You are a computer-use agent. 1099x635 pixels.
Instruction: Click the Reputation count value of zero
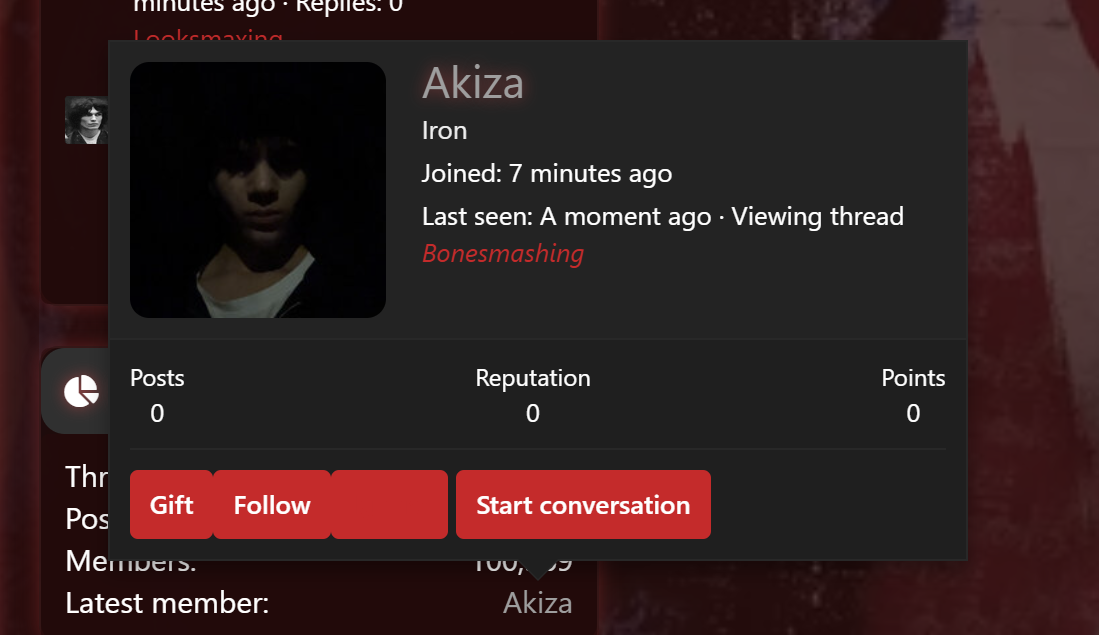click(x=533, y=413)
